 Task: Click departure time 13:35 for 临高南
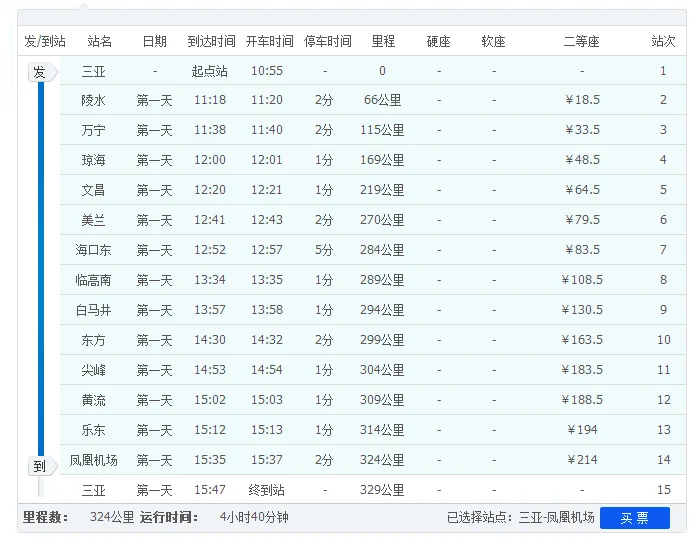[x=267, y=280]
